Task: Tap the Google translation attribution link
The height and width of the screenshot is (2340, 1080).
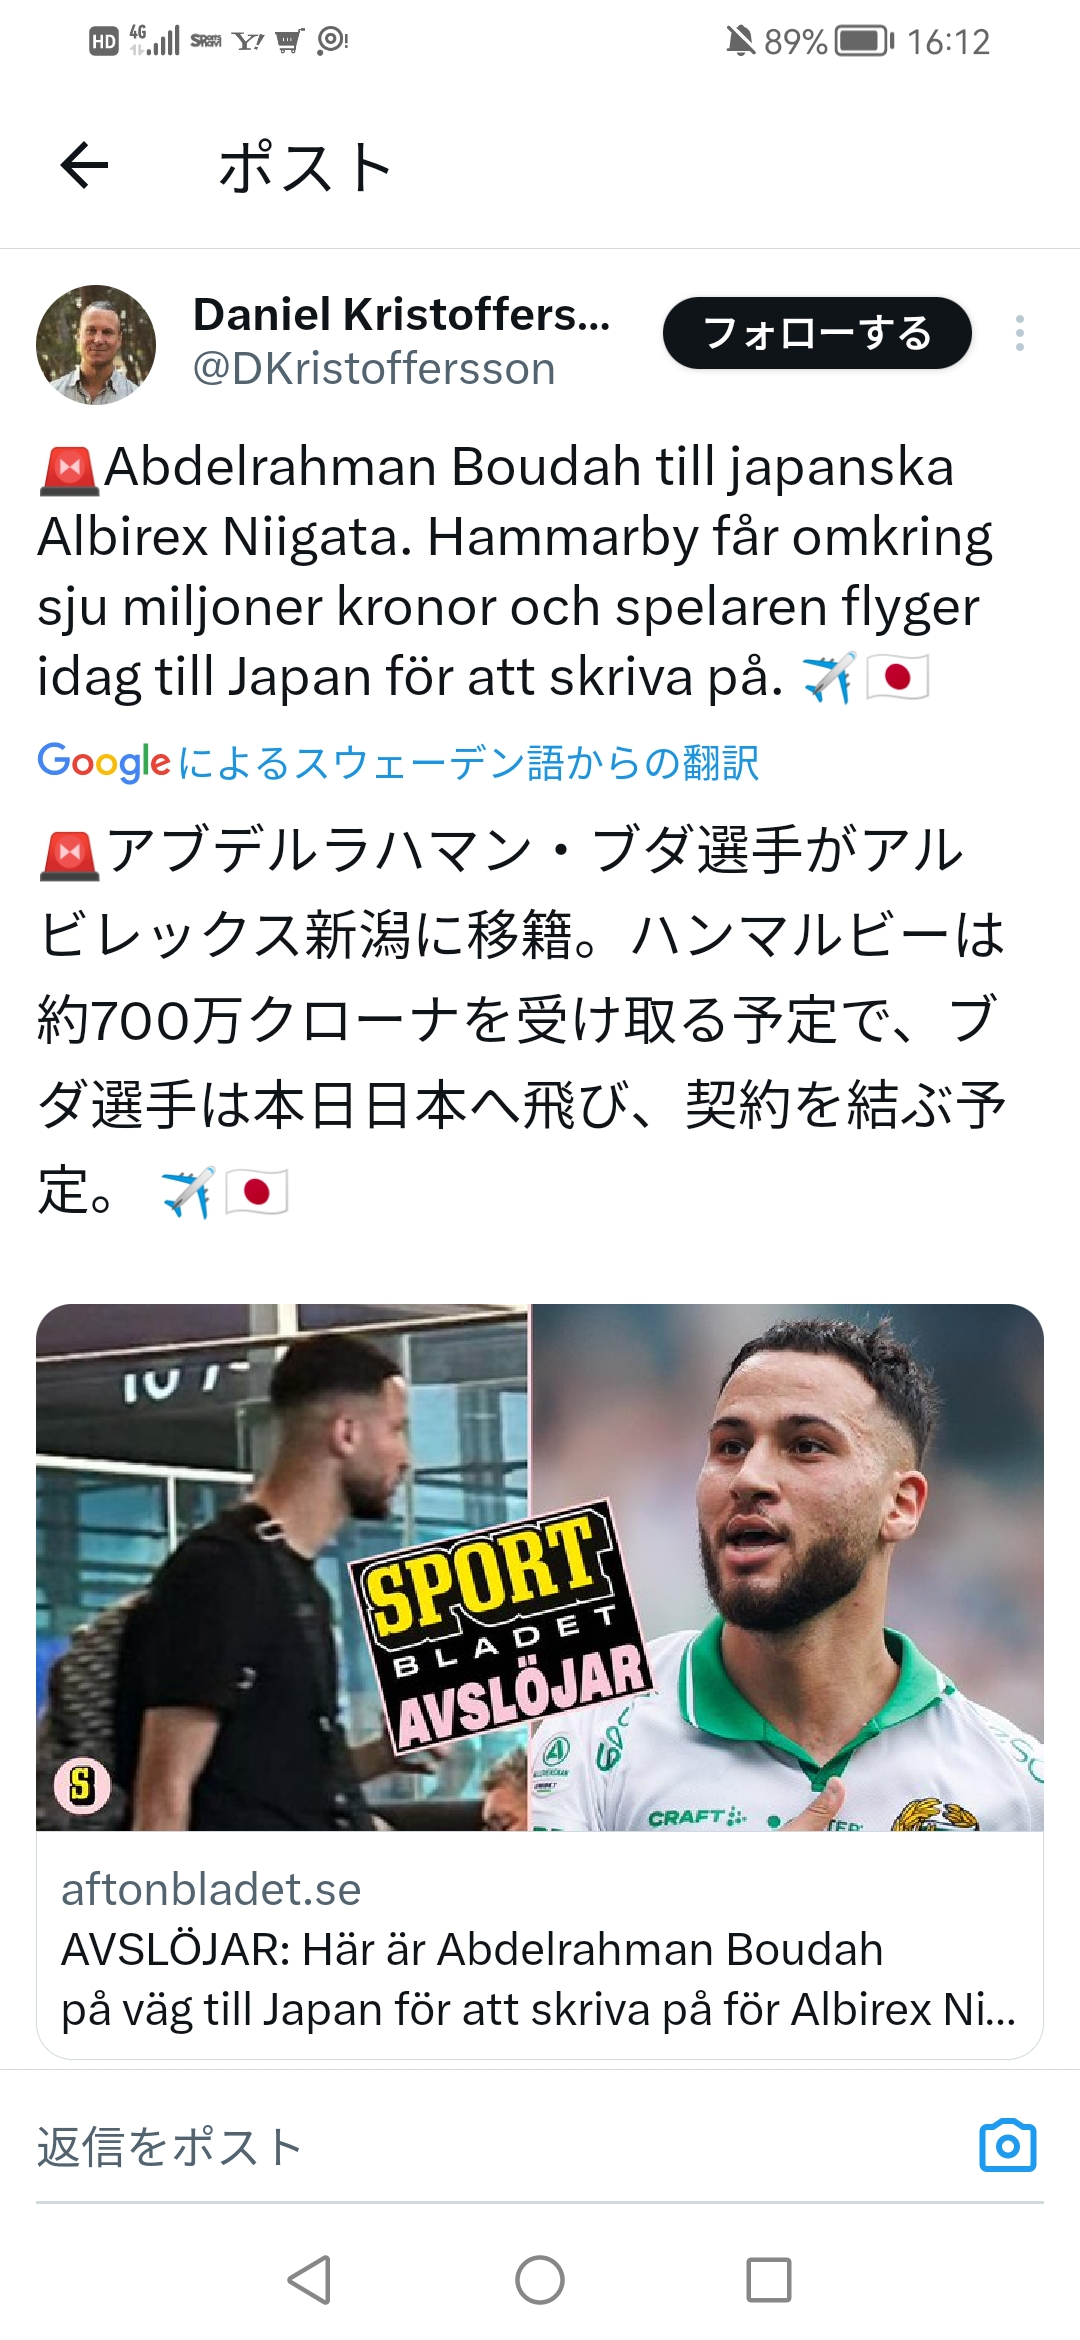Action: (398, 763)
